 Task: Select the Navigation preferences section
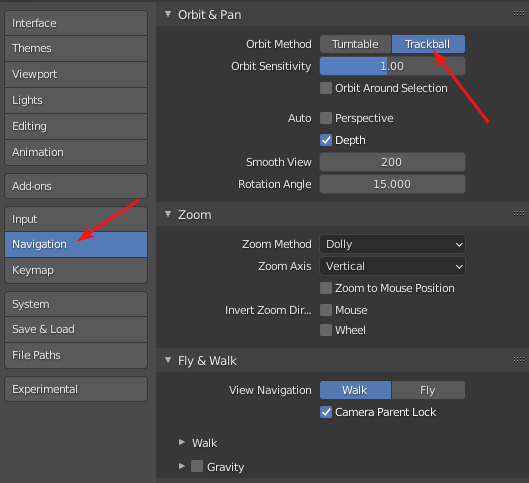(76, 245)
